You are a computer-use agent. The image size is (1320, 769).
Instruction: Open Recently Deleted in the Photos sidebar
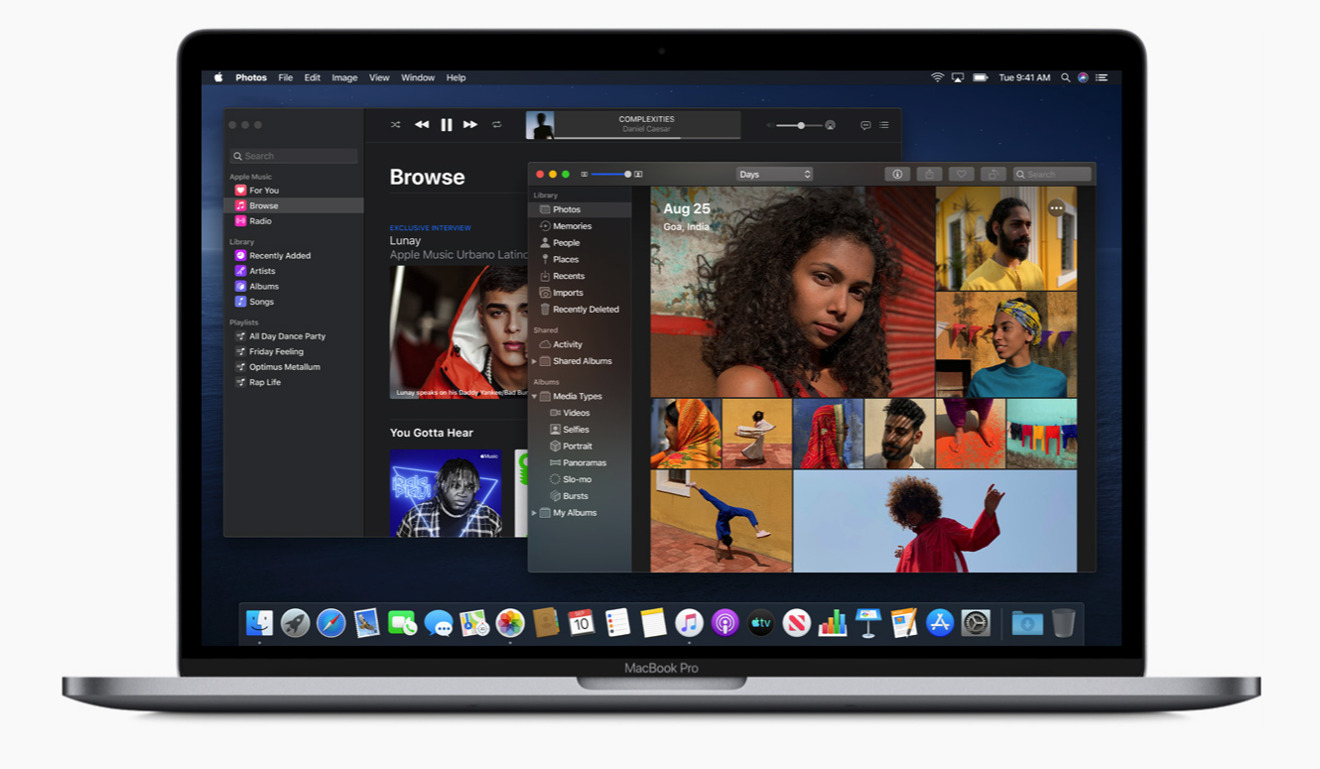(580, 309)
